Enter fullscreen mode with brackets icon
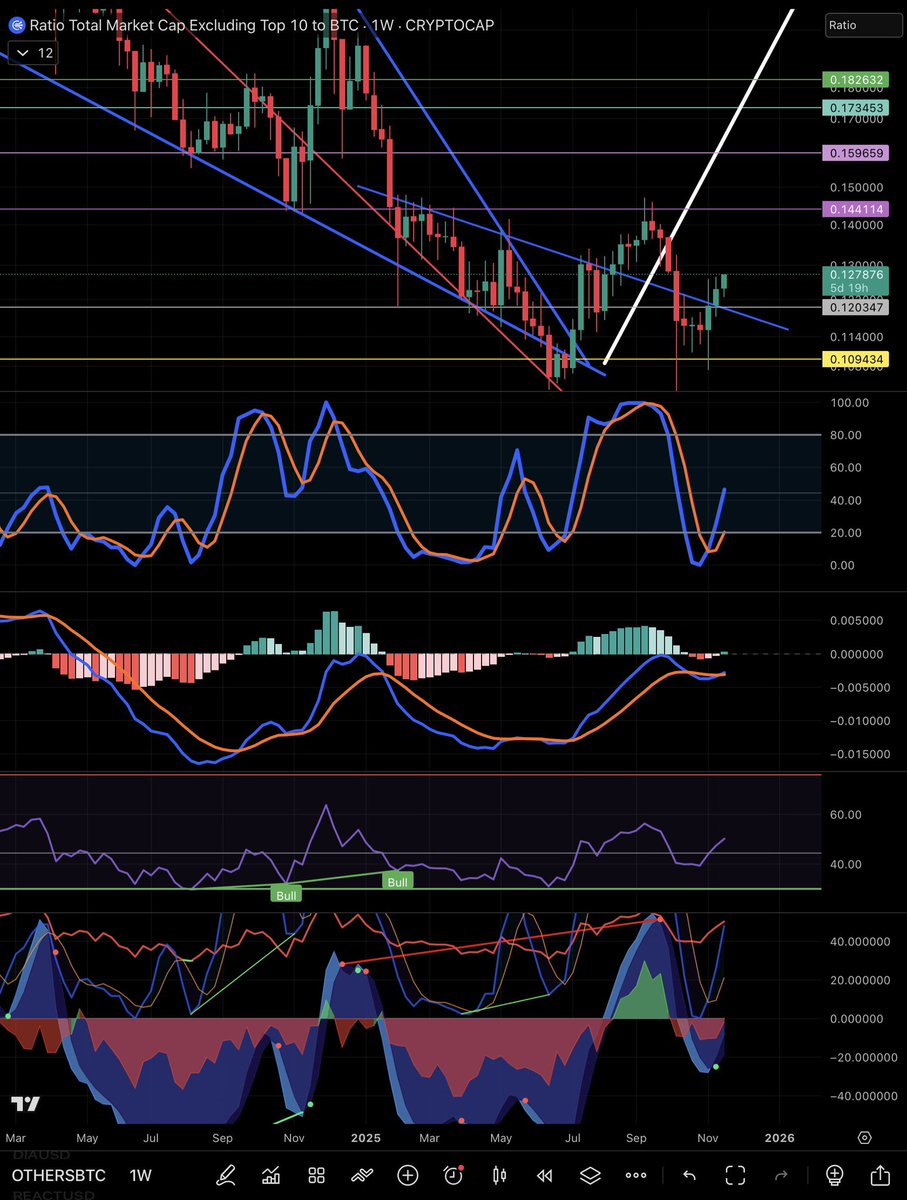Image resolution: width=907 pixels, height=1200 pixels. point(736,1175)
